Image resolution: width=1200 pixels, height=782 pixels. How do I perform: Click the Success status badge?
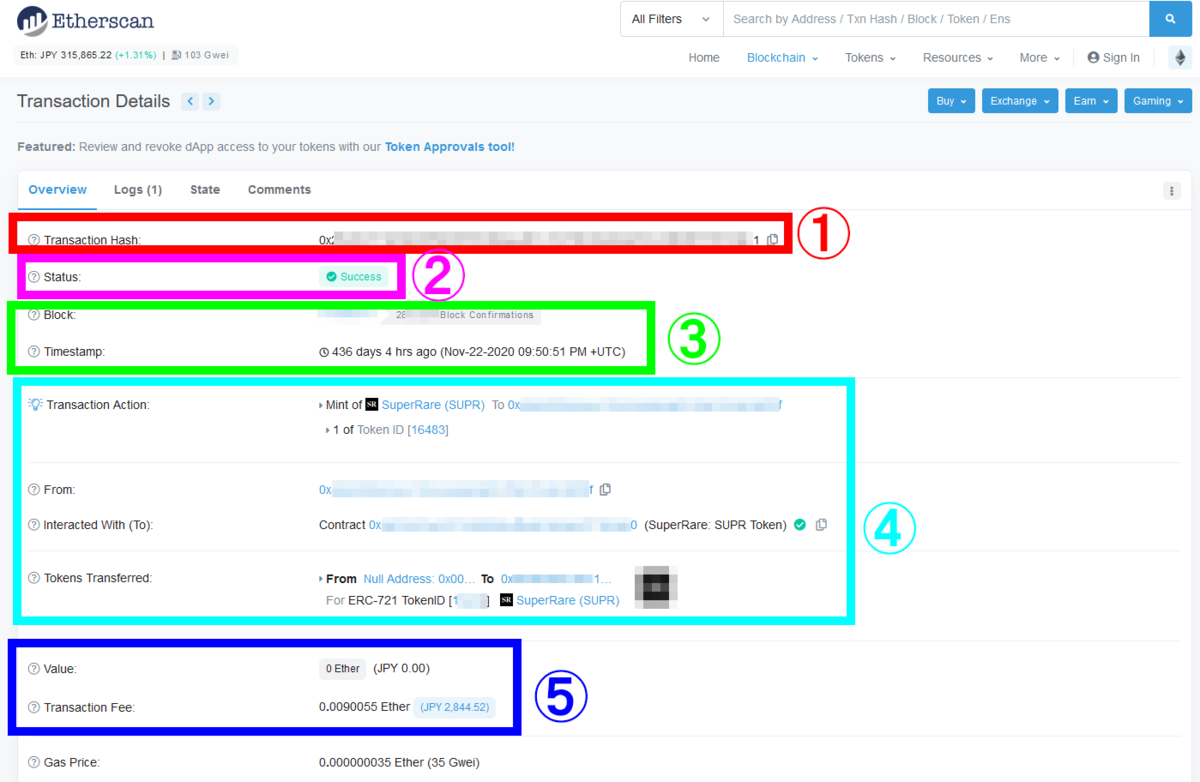354,277
